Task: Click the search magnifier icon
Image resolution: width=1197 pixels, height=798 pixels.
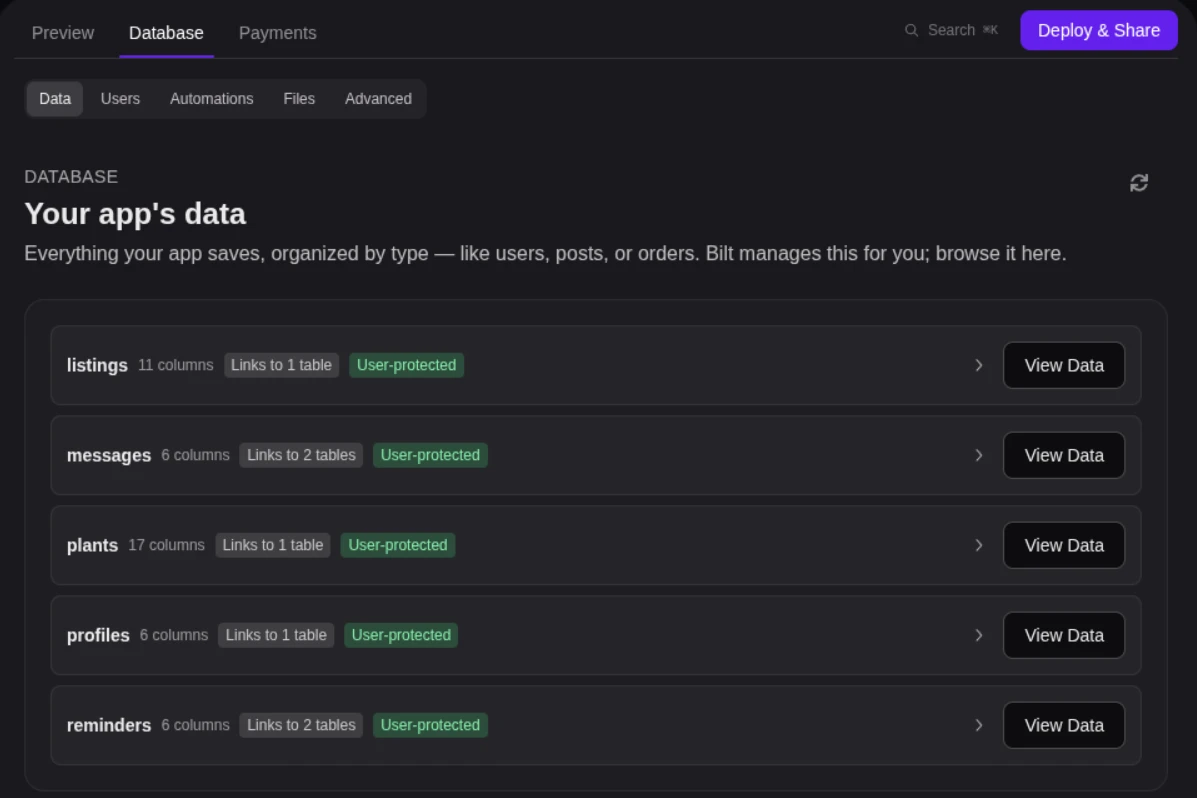Action: click(911, 31)
